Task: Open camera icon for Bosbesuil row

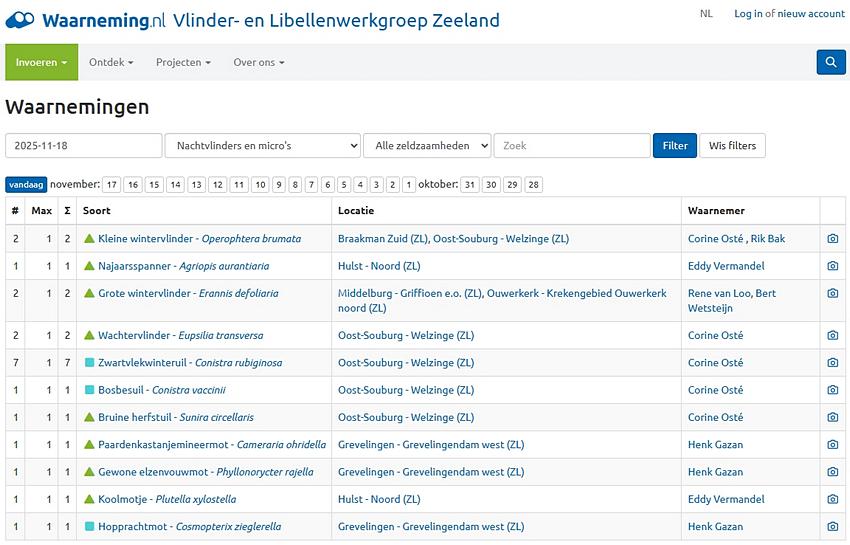Action: coord(833,390)
